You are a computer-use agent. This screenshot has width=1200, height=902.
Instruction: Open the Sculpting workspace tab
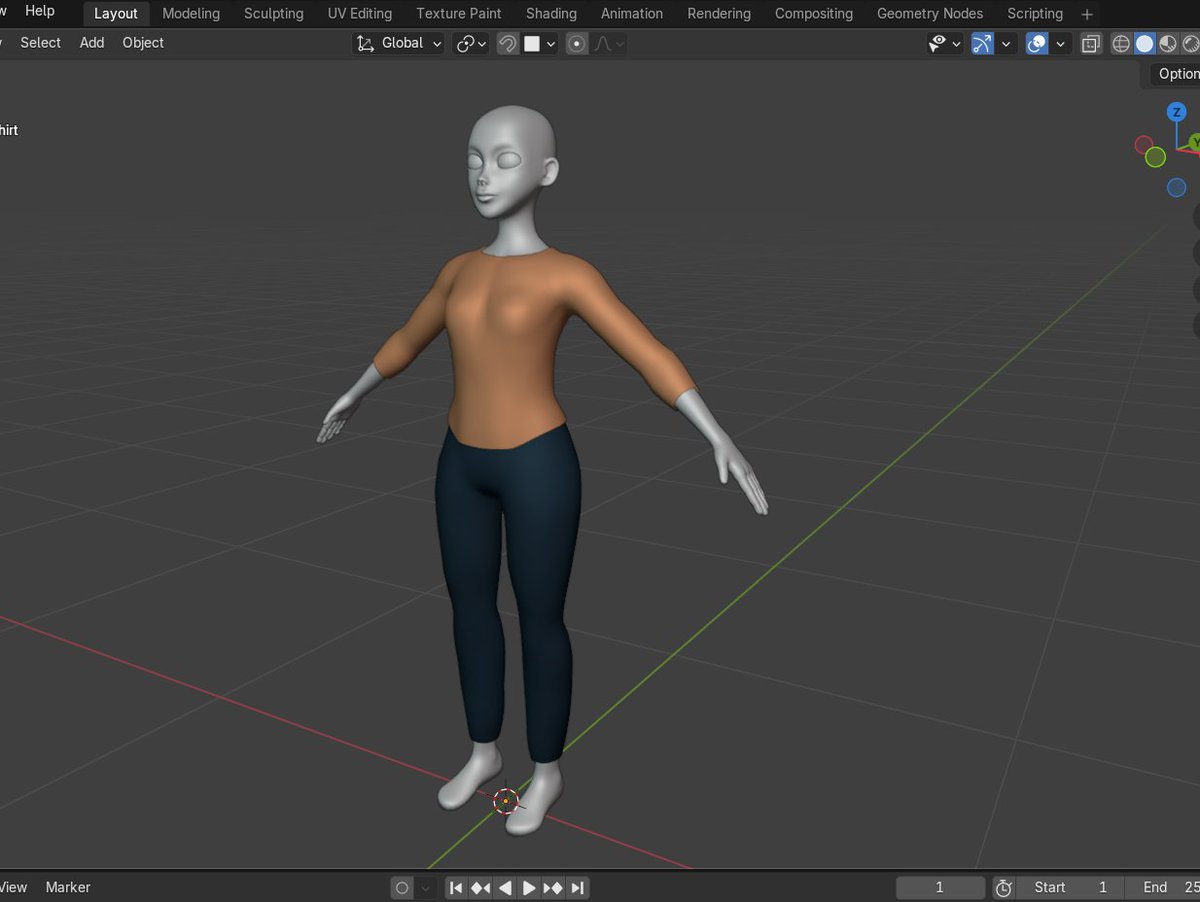point(274,13)
